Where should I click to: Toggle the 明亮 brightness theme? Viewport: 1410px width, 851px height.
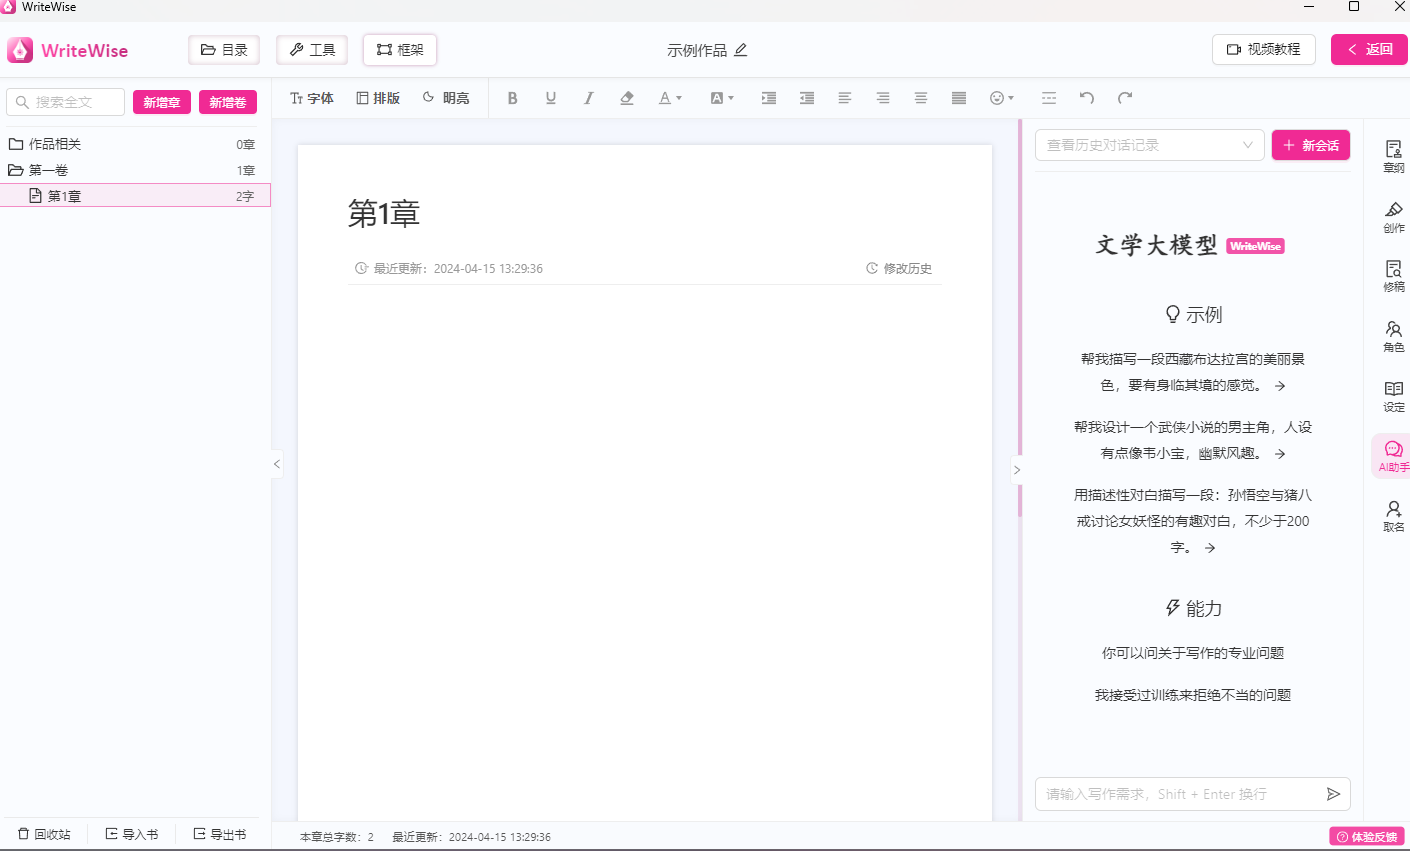tap(446, 98)
